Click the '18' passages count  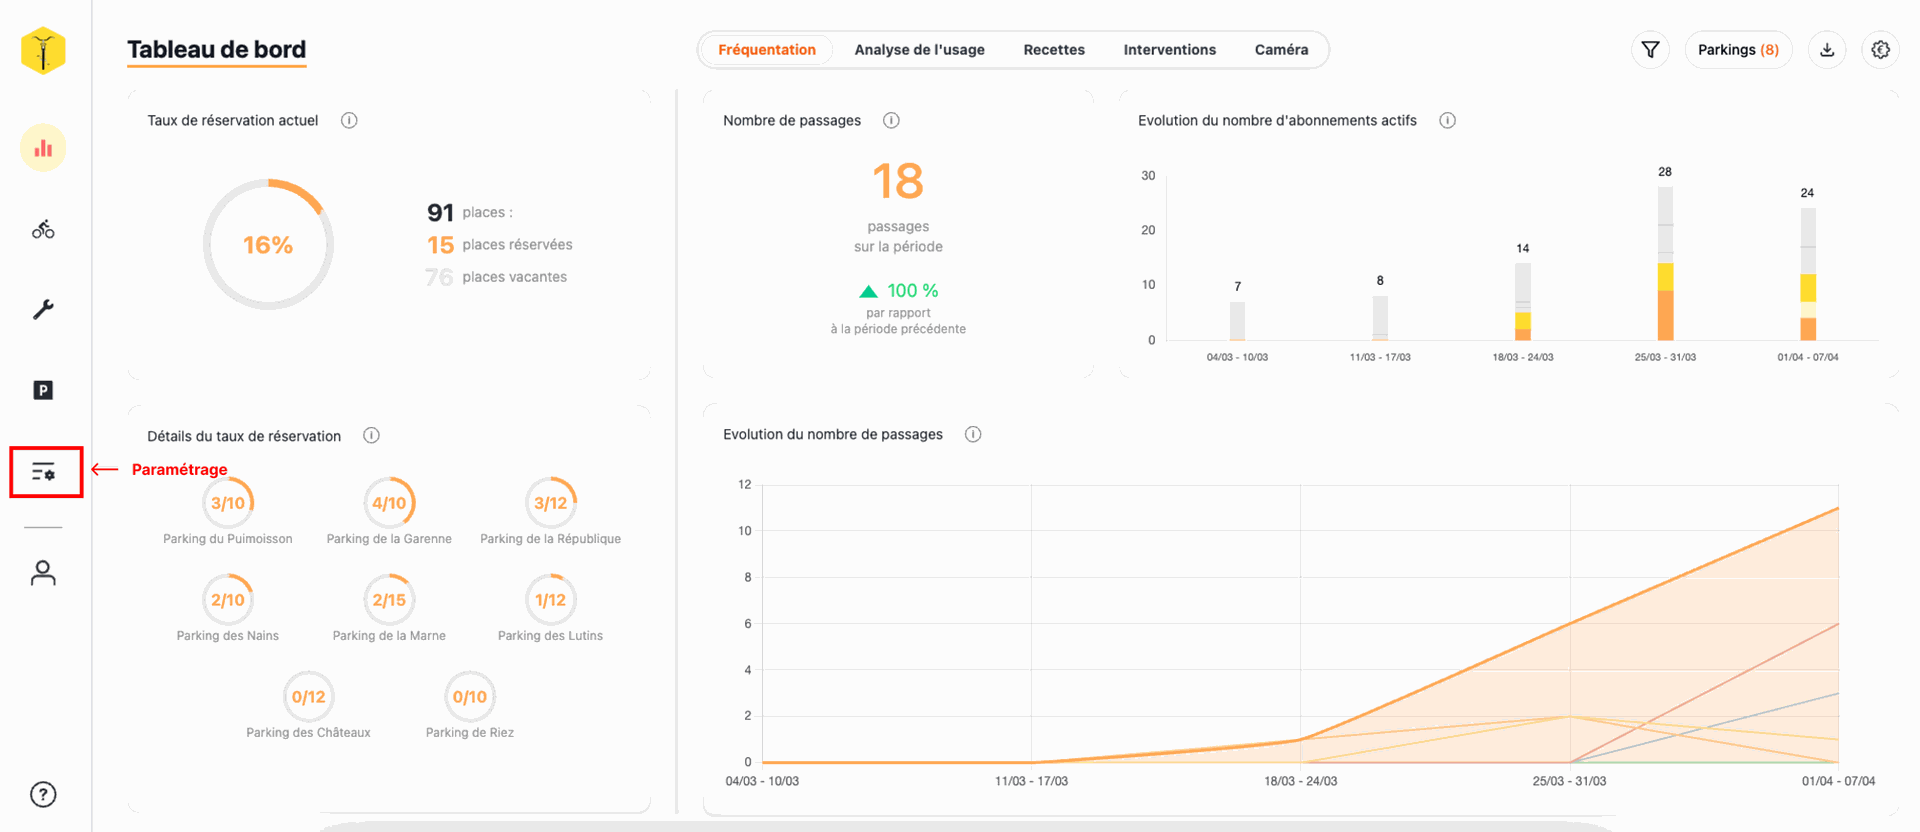(898, 182)
